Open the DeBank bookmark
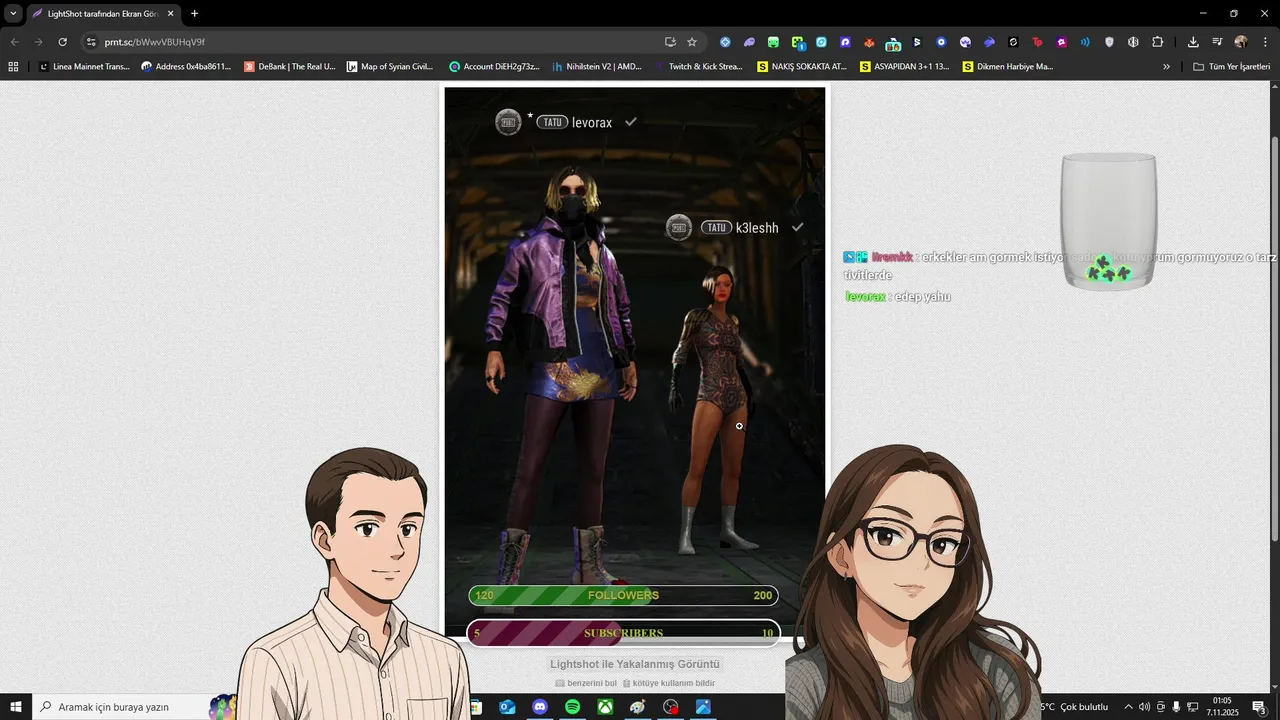Image resolution: width=1280 pixels, height=720 pixels. [x=290, y=67]
